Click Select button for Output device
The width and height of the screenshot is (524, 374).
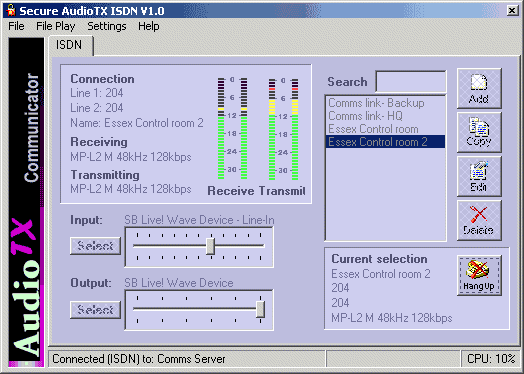click(95, 309)
